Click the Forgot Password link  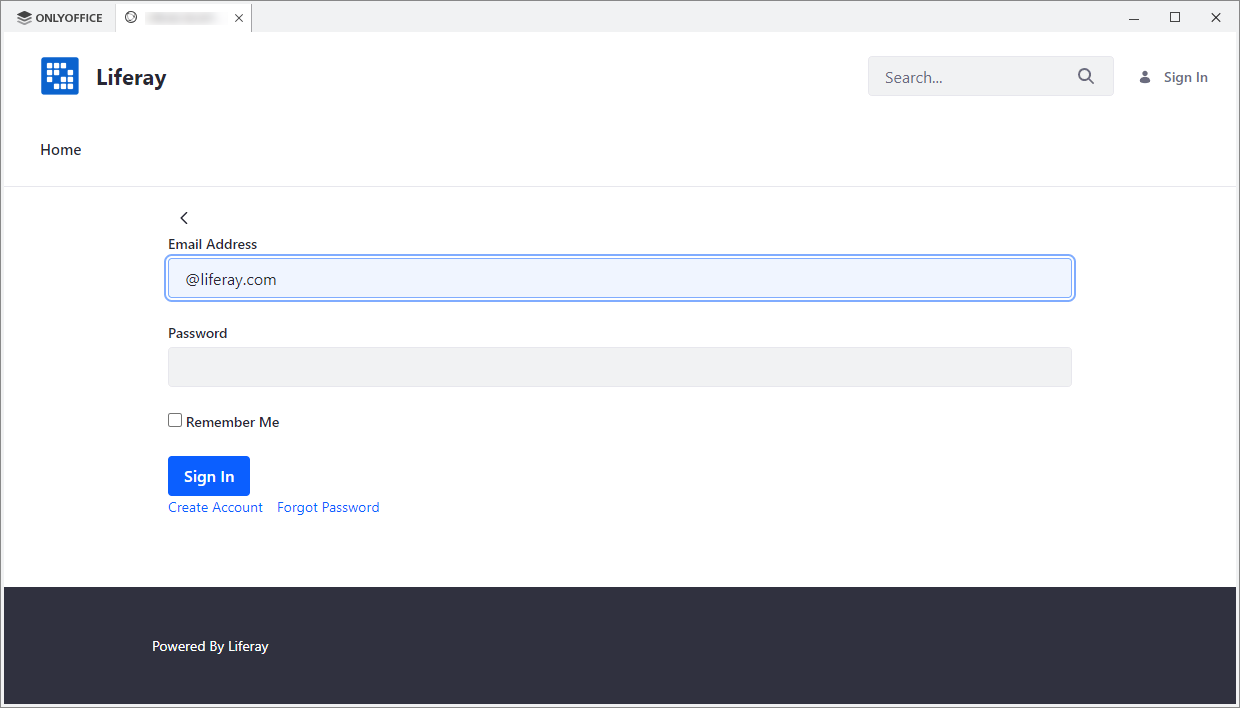(328, 507)
